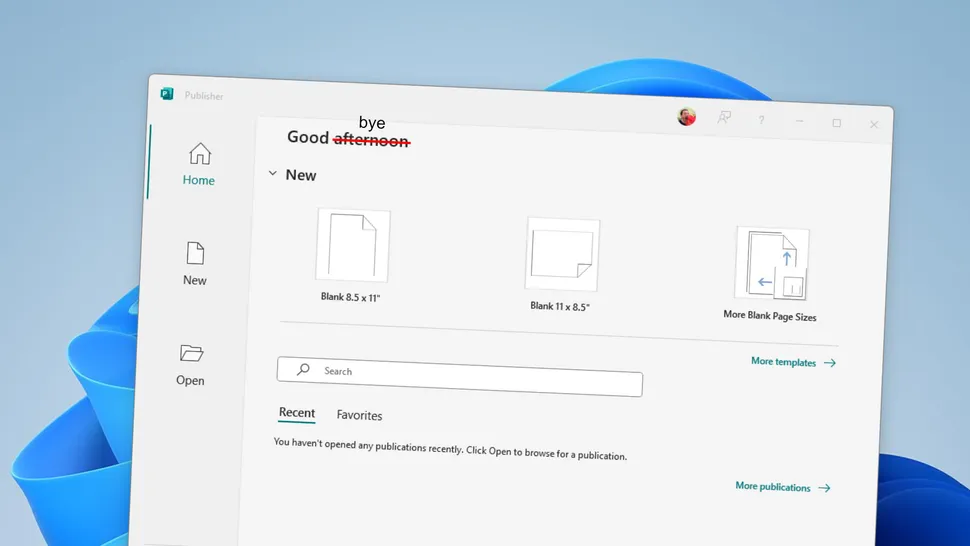Click inside the Search input field

click(460, 376)
